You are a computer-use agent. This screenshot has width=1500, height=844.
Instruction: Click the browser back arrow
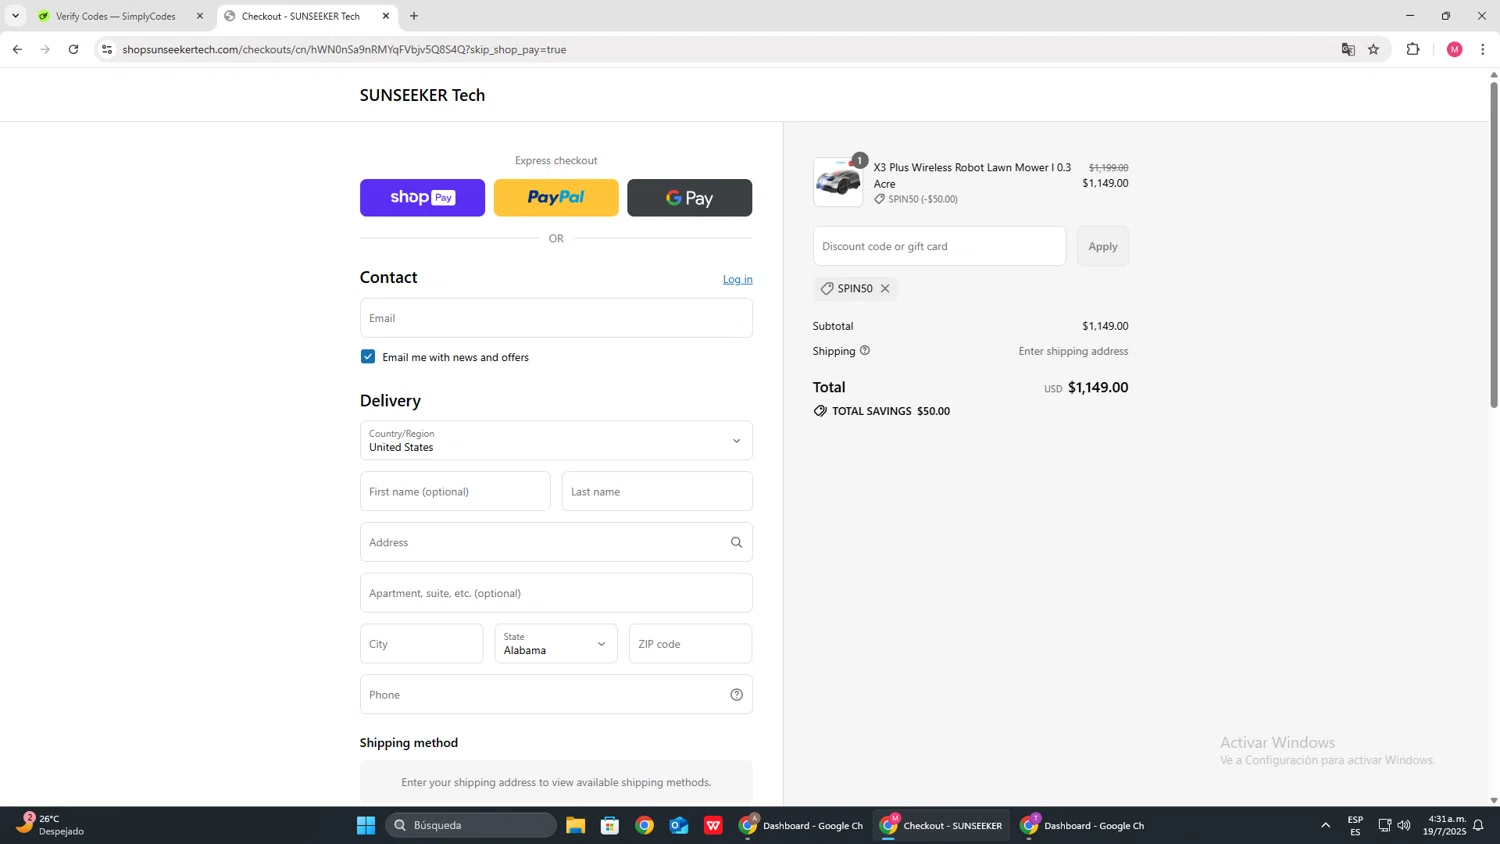(x=17, y=49)
